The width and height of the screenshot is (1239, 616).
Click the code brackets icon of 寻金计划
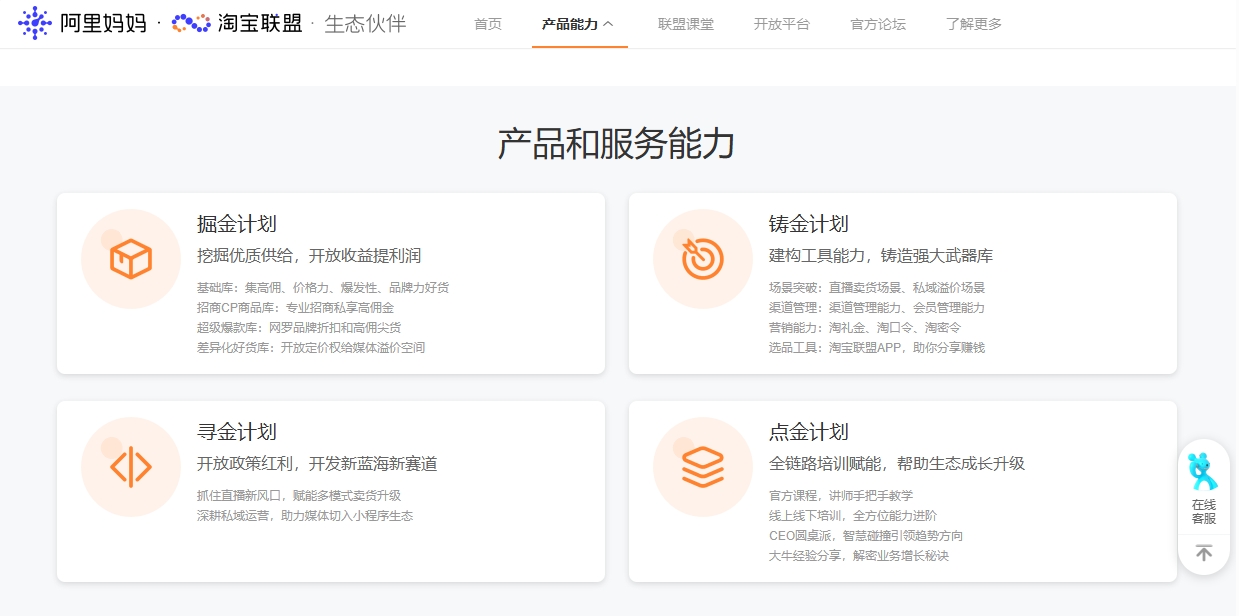point(131,467)
